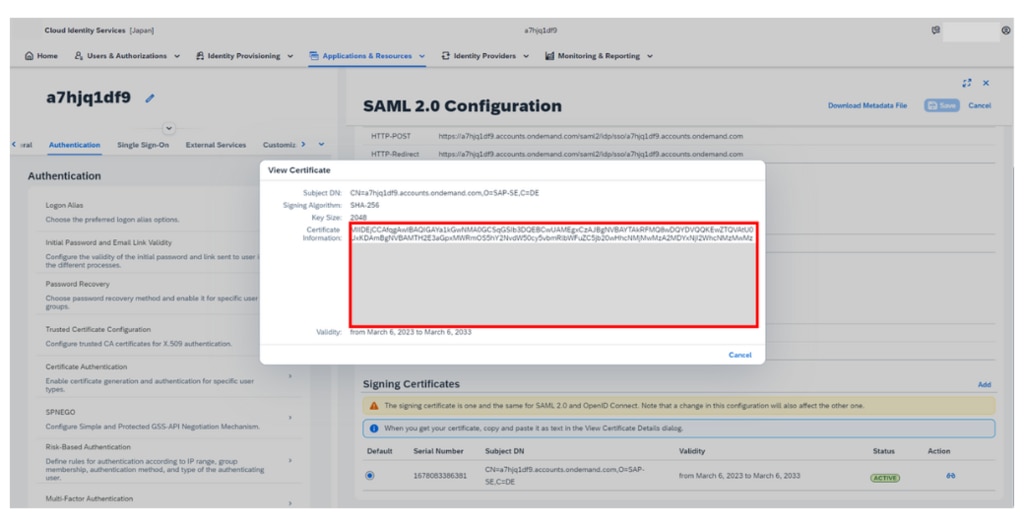Close the SAML 2.0 Configuration panel
1024x528 pixels.
pos(986,83)
